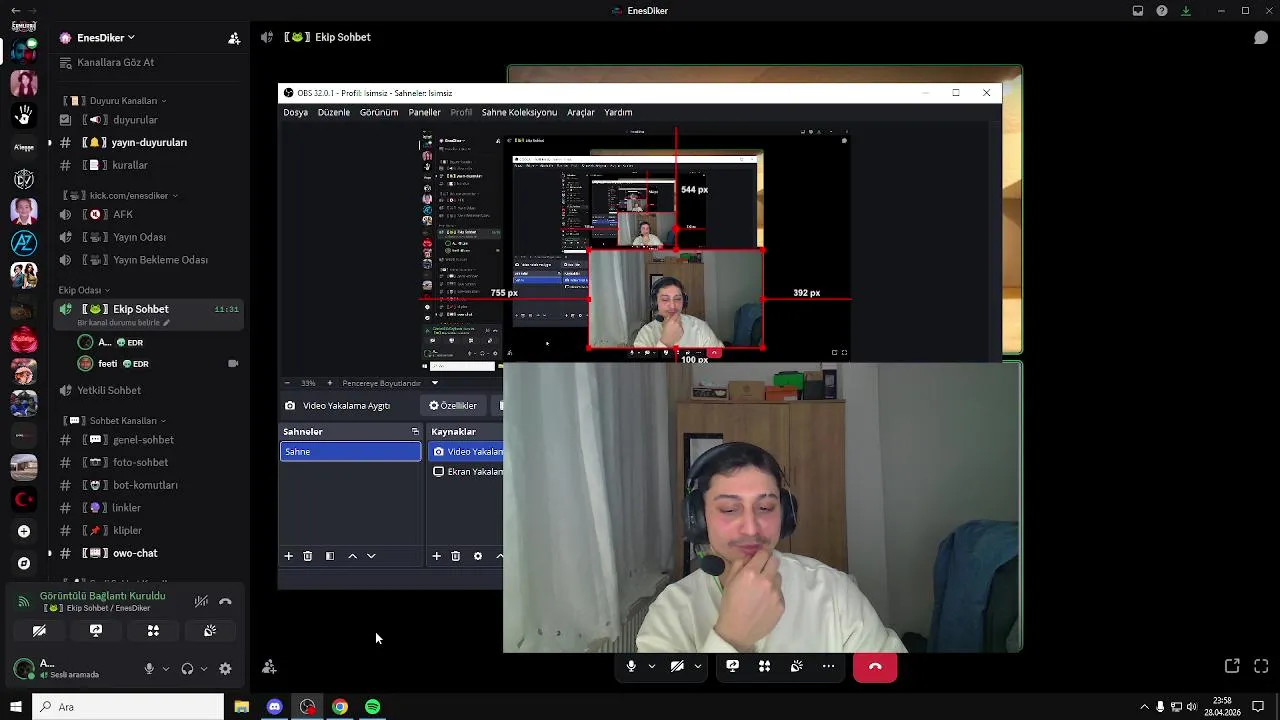Viewport: 1280px width, 720px height.
Task: Click the Özellikler button in streamed OBS
Action: [x=453, y=406]
